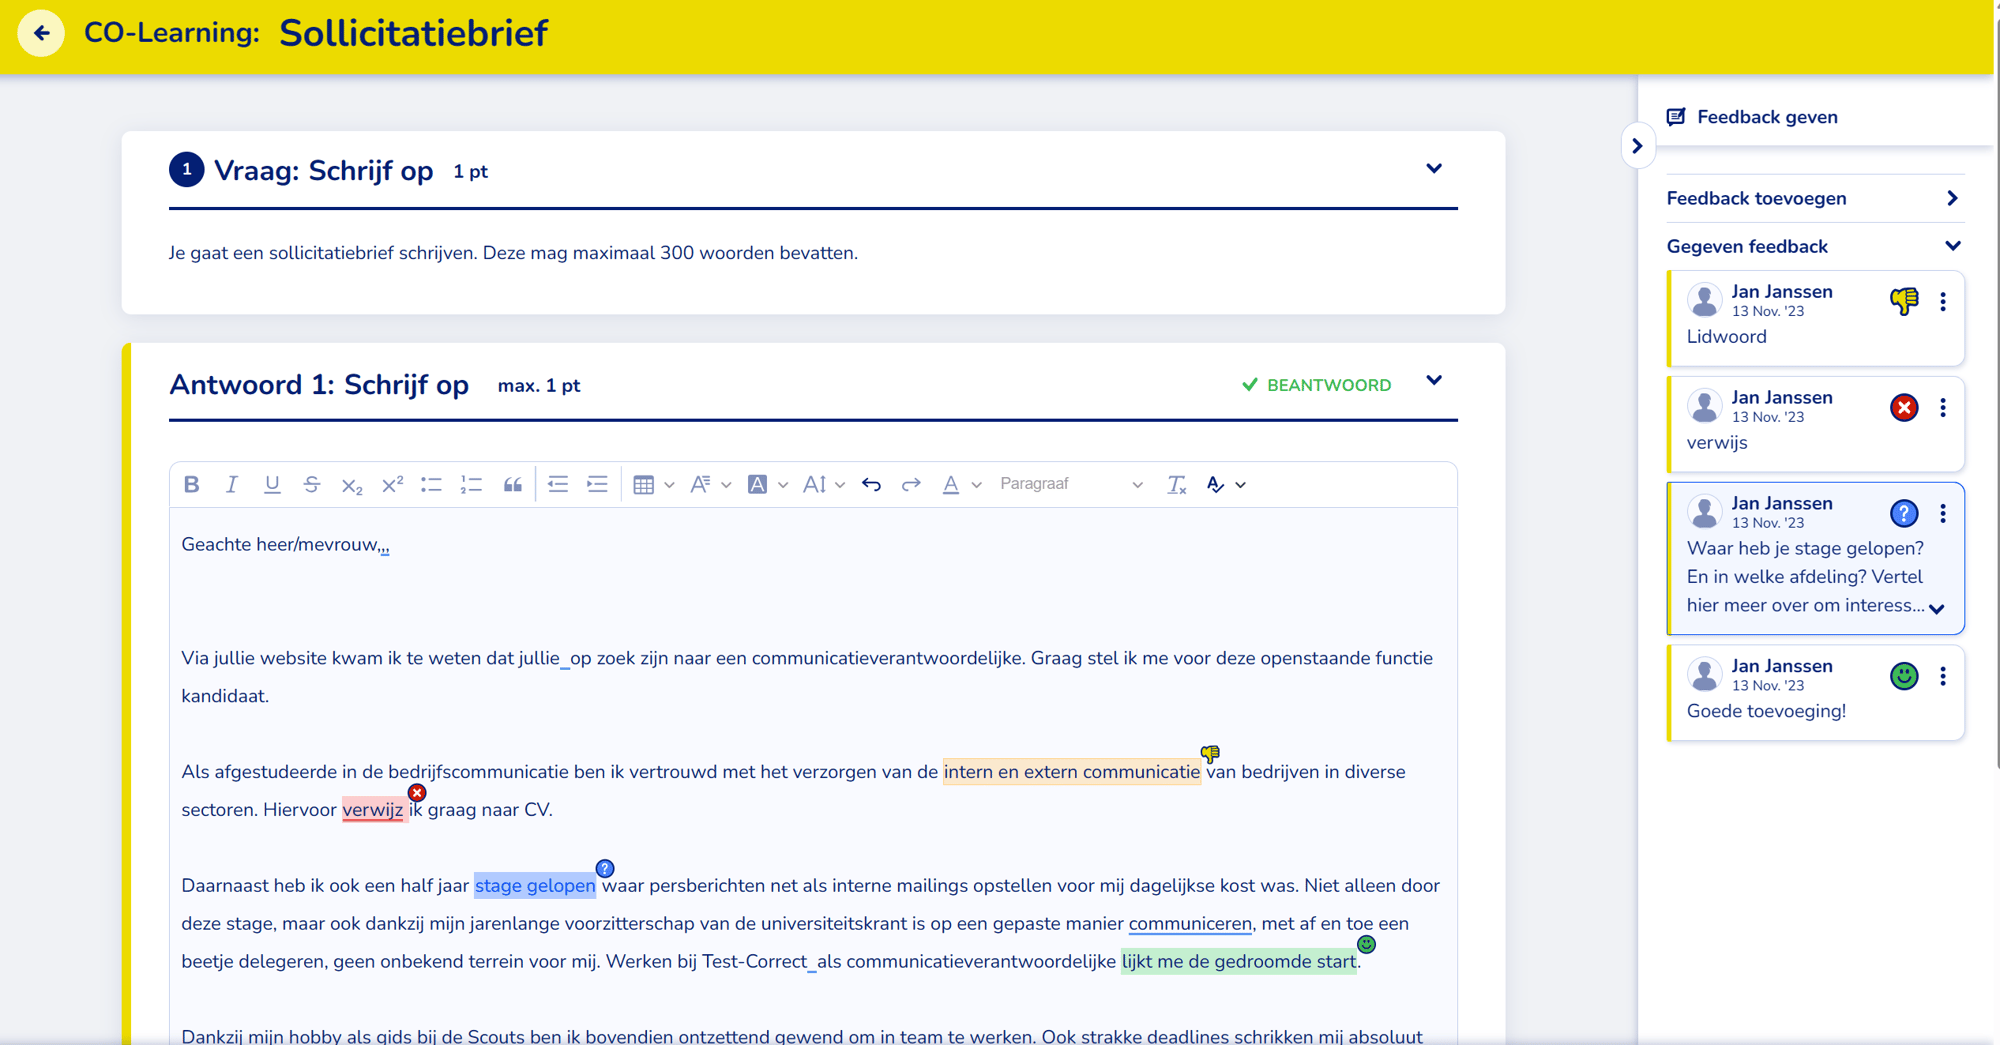Click the back arrow next to CO-Learning
Viewport: 2000px width, 1045px height.
click(x=41, y=33)
